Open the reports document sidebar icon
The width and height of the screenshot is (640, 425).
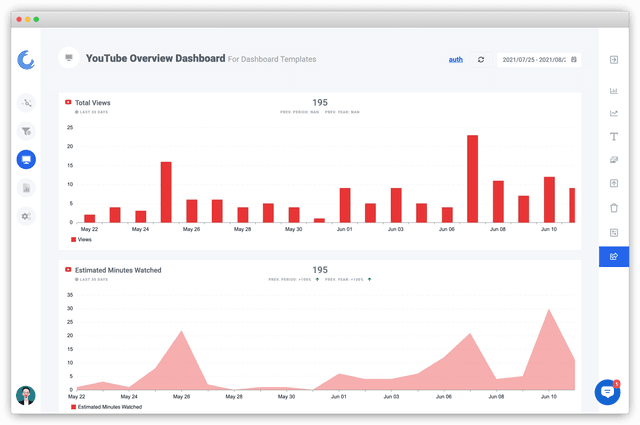click(x=26, y=188)
